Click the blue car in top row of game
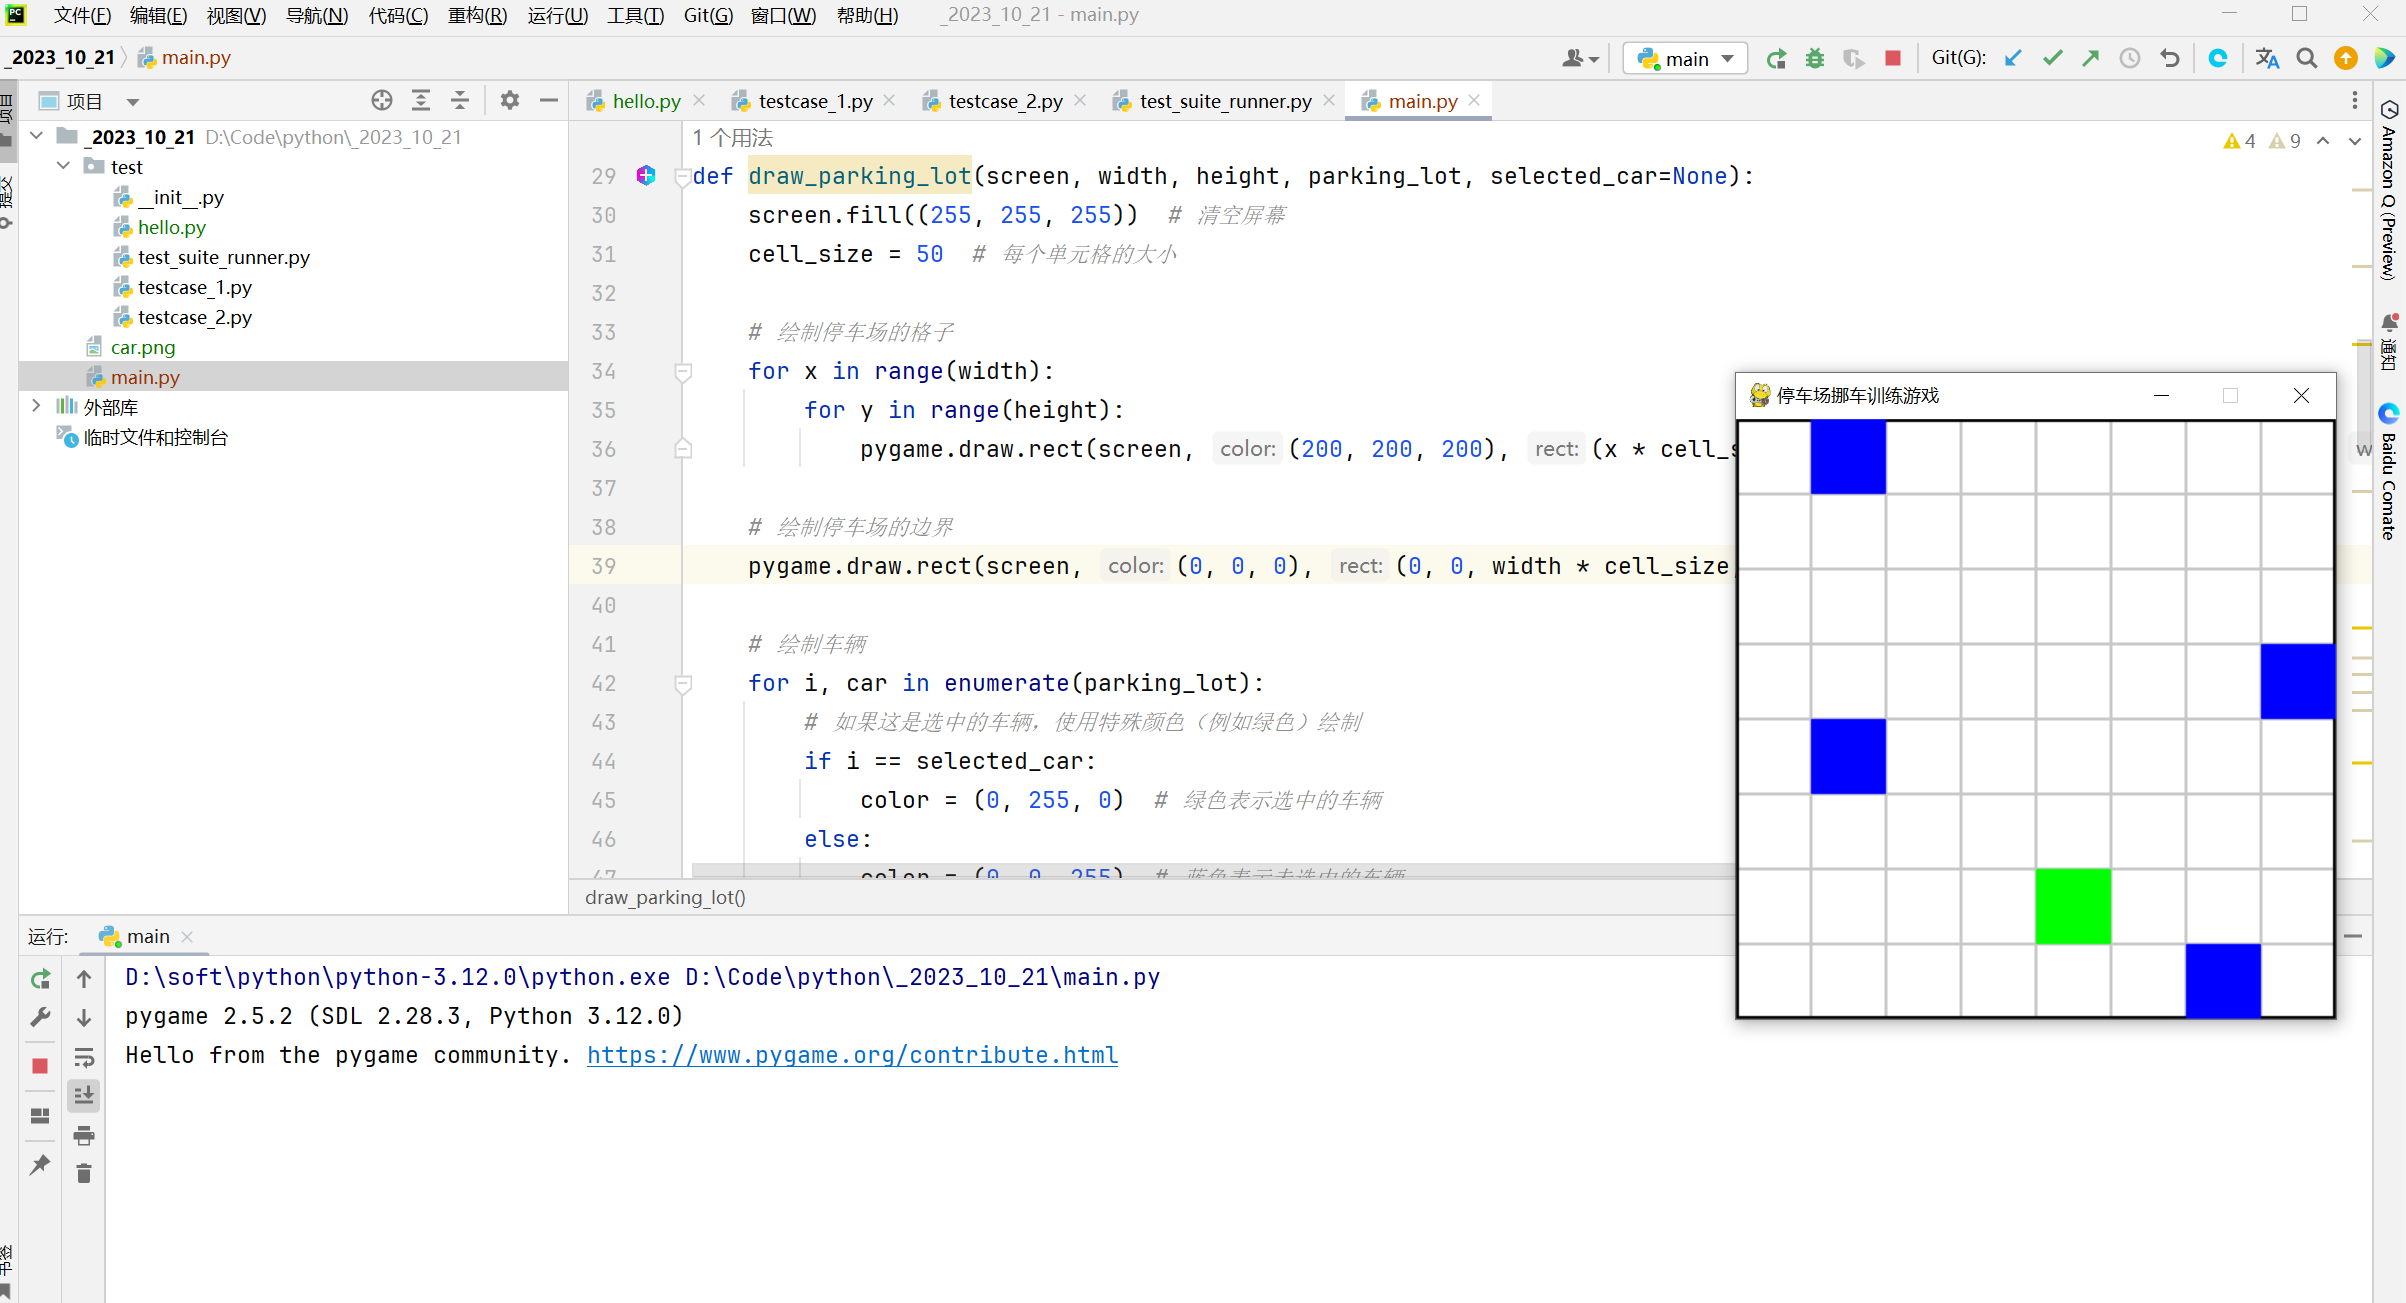Viewport: 2406px width, 1303px height. (x=1848, y=457)
